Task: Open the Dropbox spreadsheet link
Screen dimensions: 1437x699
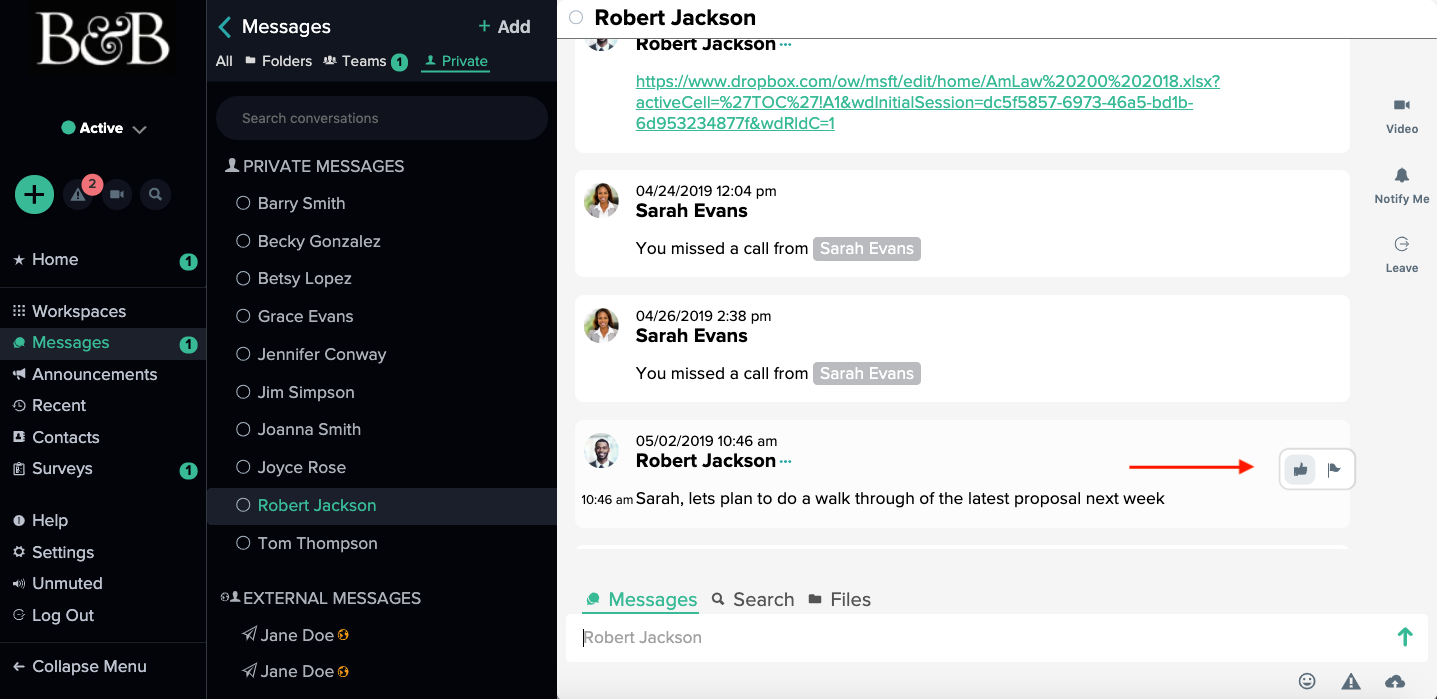Action: point(928,102)
